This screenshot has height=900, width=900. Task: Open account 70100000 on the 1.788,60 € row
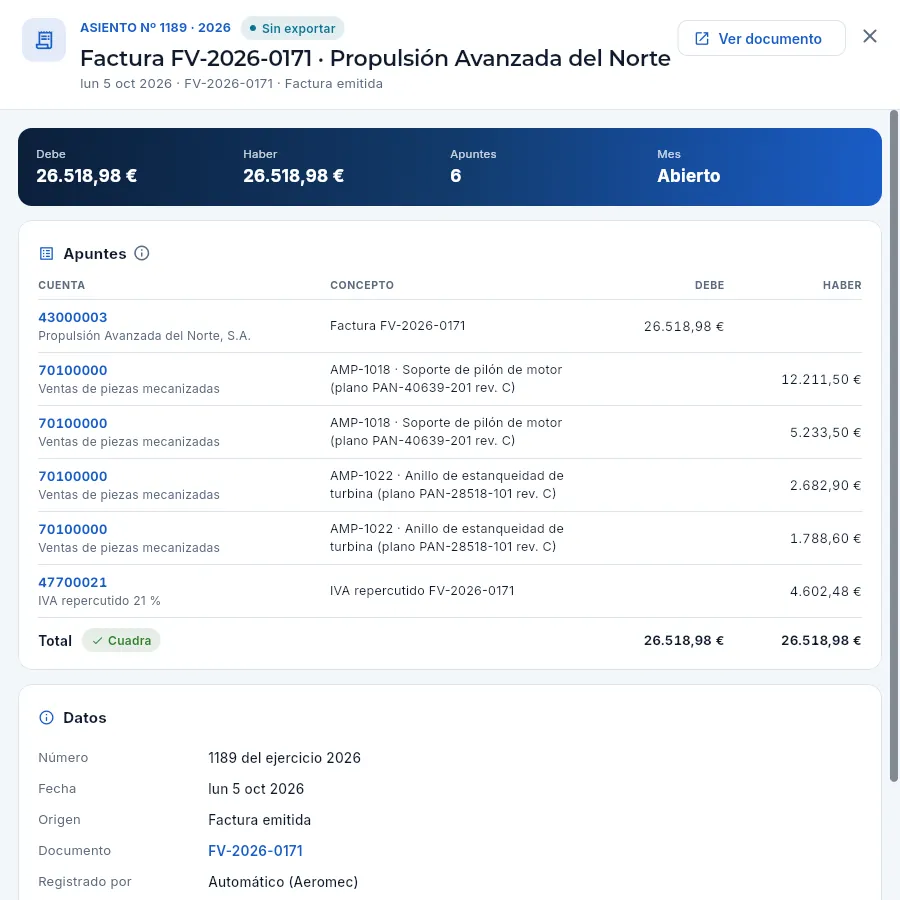point(73,529)
